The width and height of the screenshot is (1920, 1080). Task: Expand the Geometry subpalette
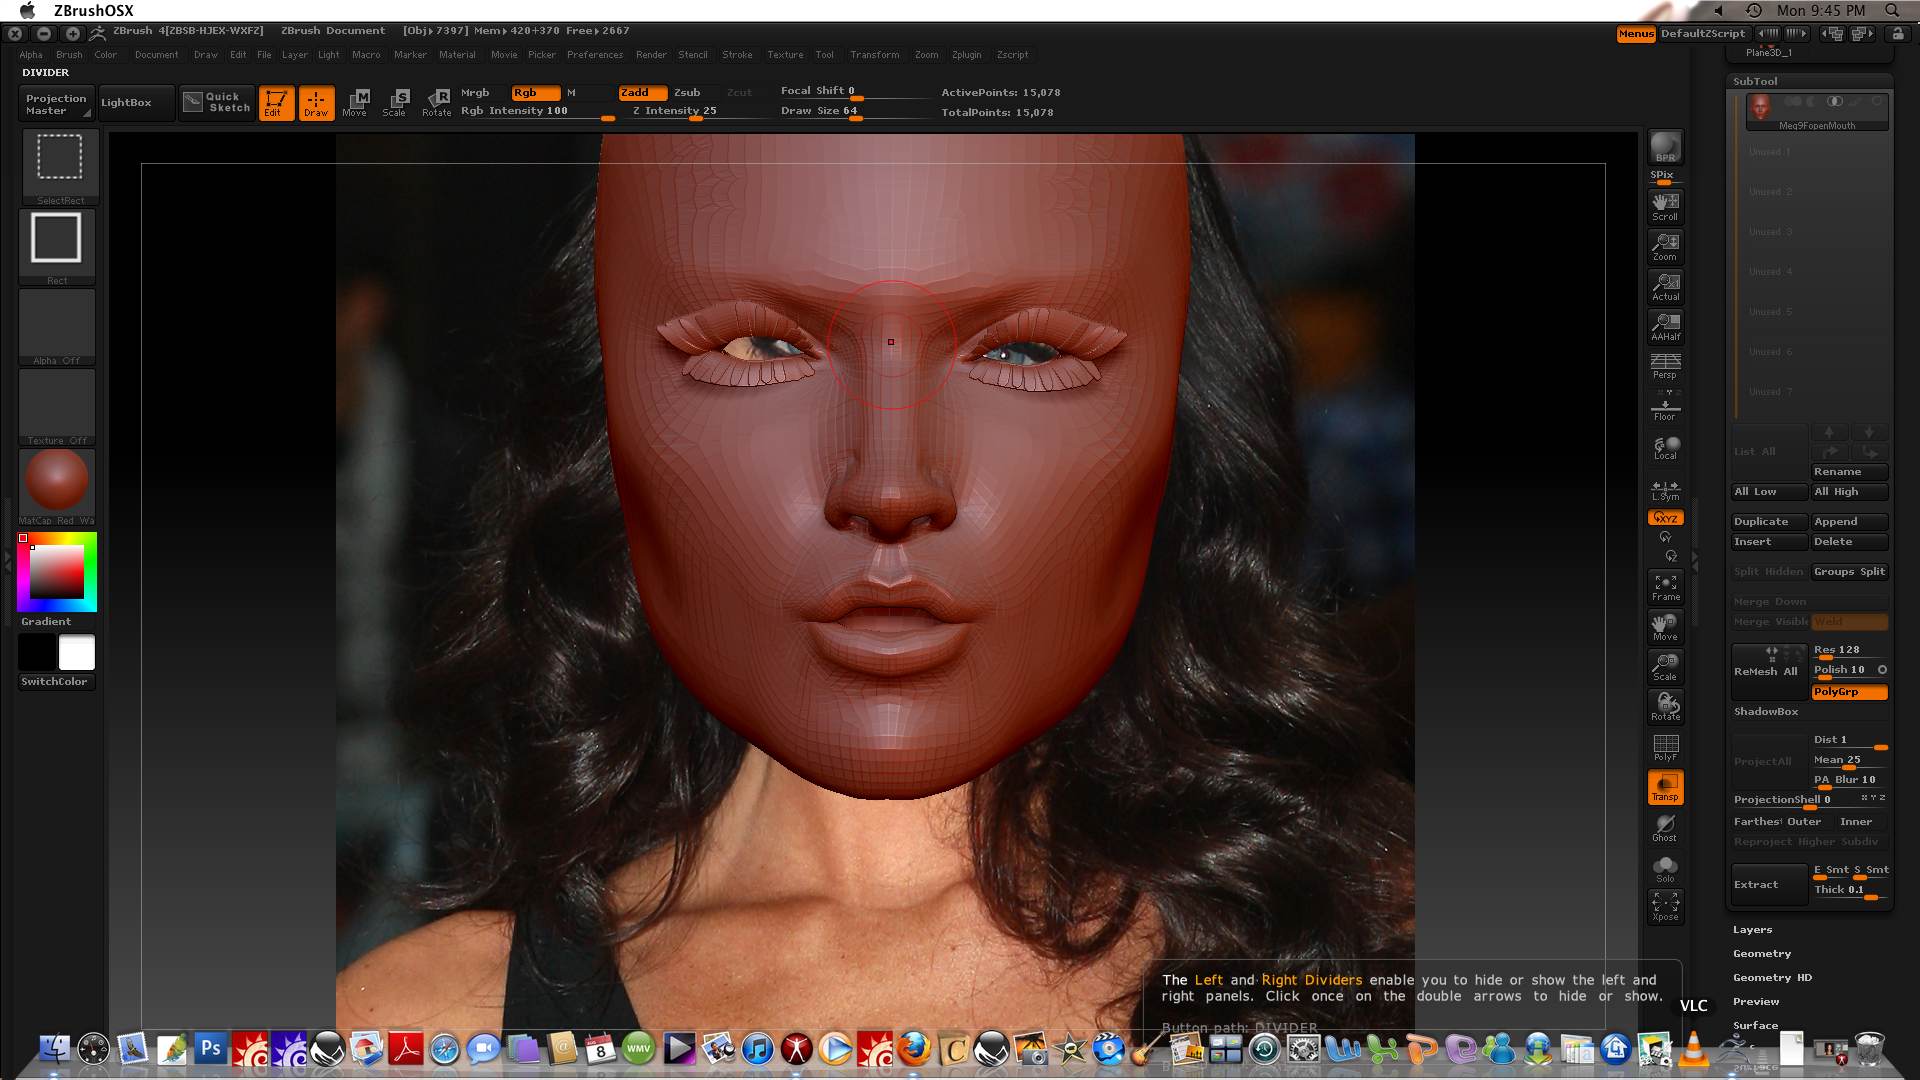pyautogui.click(x=1762, y=954)
